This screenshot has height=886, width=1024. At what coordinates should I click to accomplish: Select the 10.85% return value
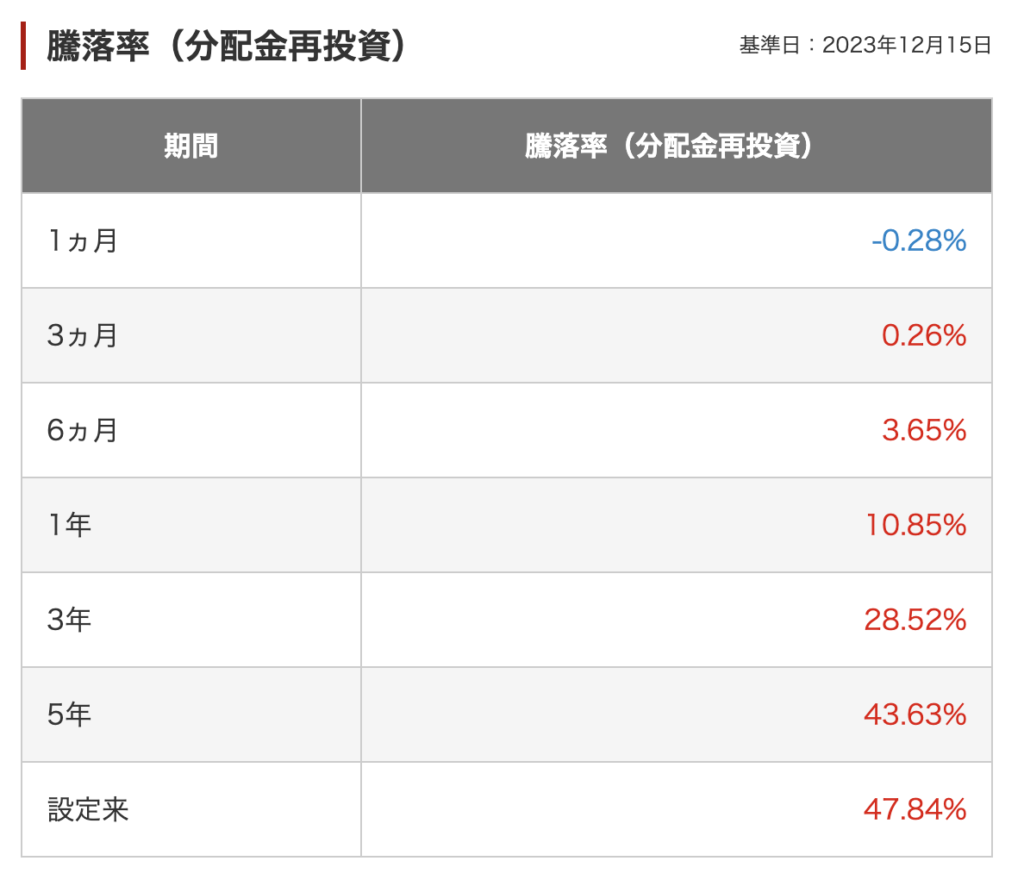(917, 526)
